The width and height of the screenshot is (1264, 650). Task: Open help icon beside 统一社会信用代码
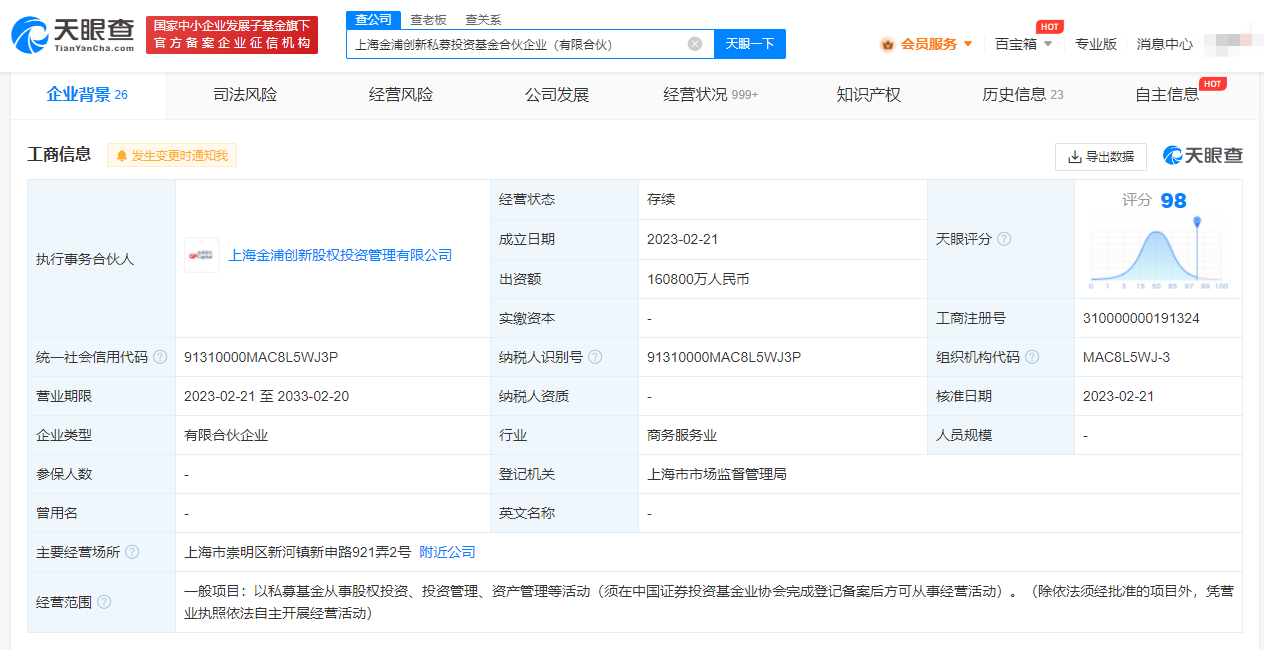click(x=160, y=357)
